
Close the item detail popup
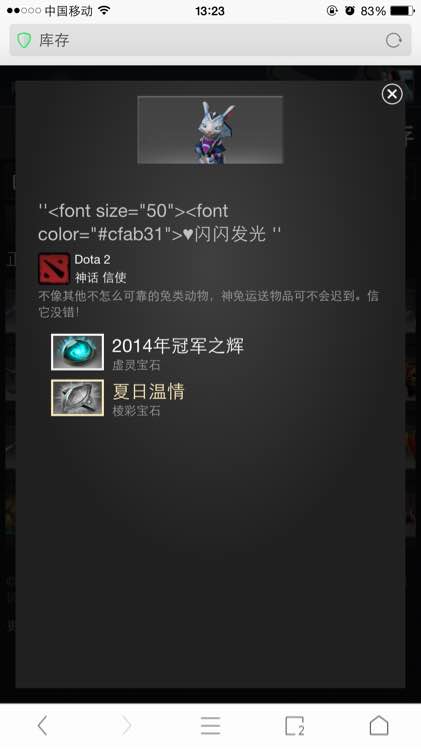click(392, 94)
